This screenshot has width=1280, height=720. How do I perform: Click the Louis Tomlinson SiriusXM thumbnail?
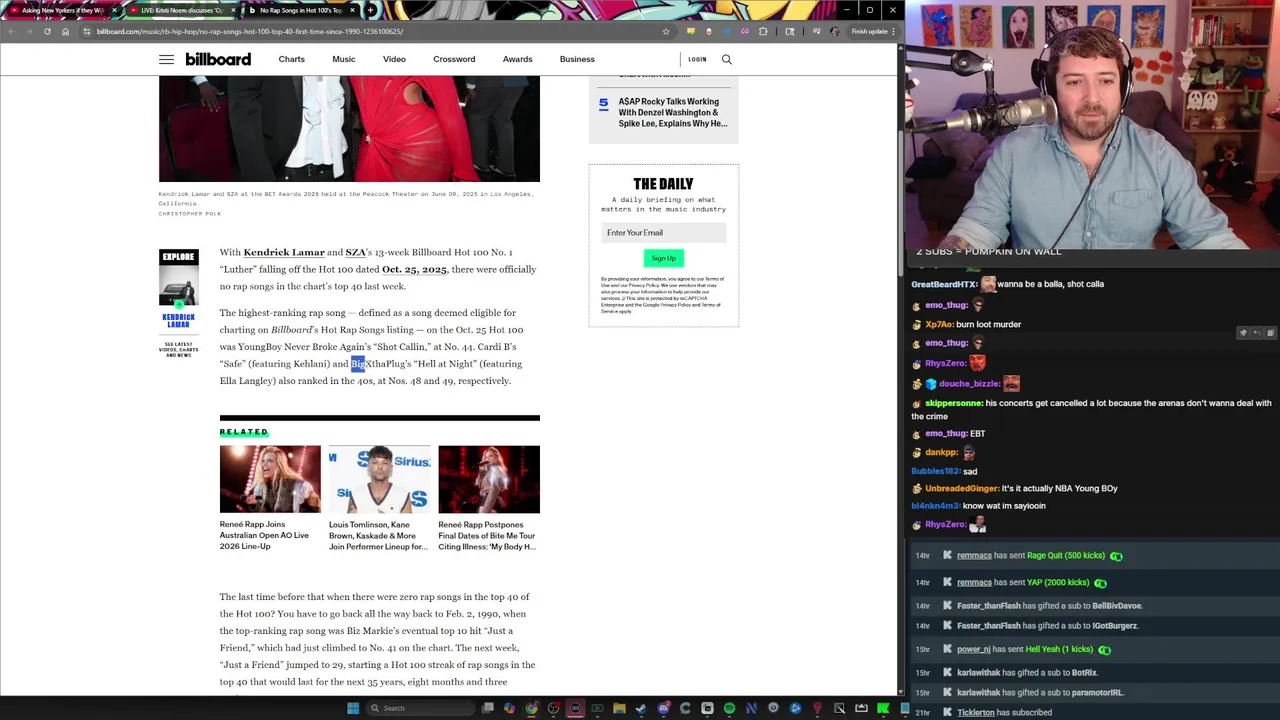click(x=379, y=479)
